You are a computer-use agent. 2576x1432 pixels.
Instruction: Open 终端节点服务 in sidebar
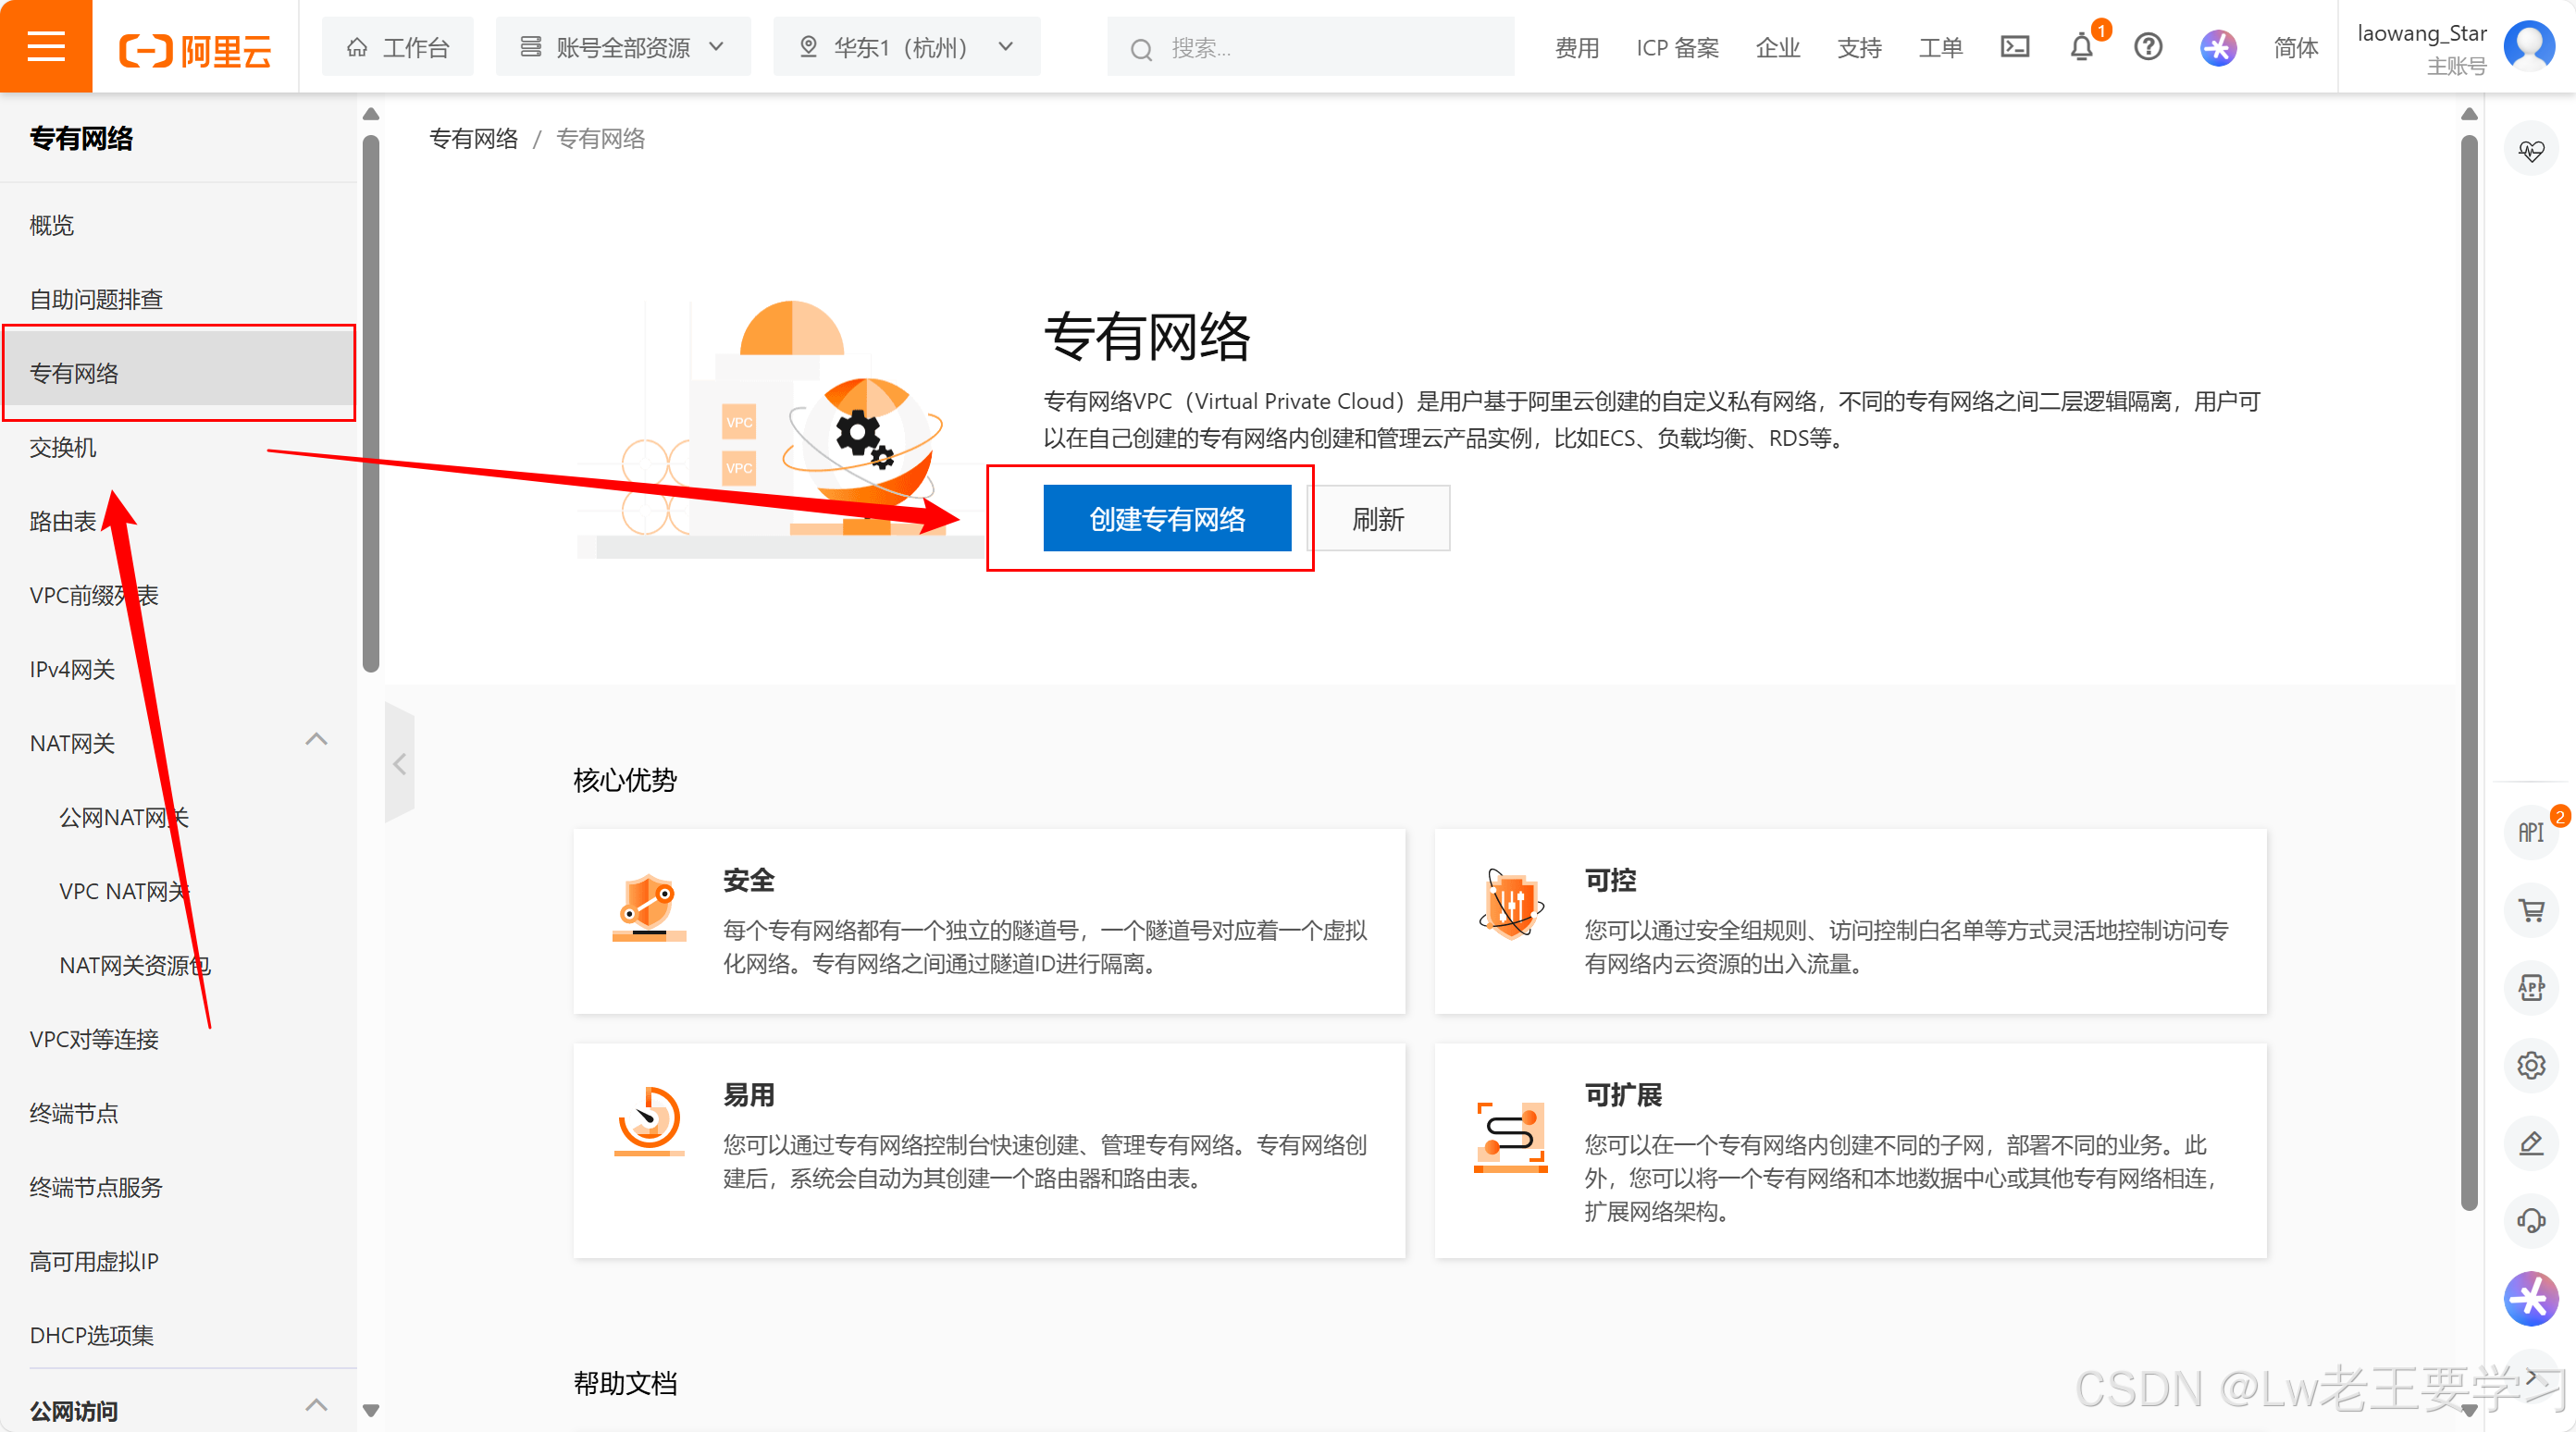pos(178,1187)
